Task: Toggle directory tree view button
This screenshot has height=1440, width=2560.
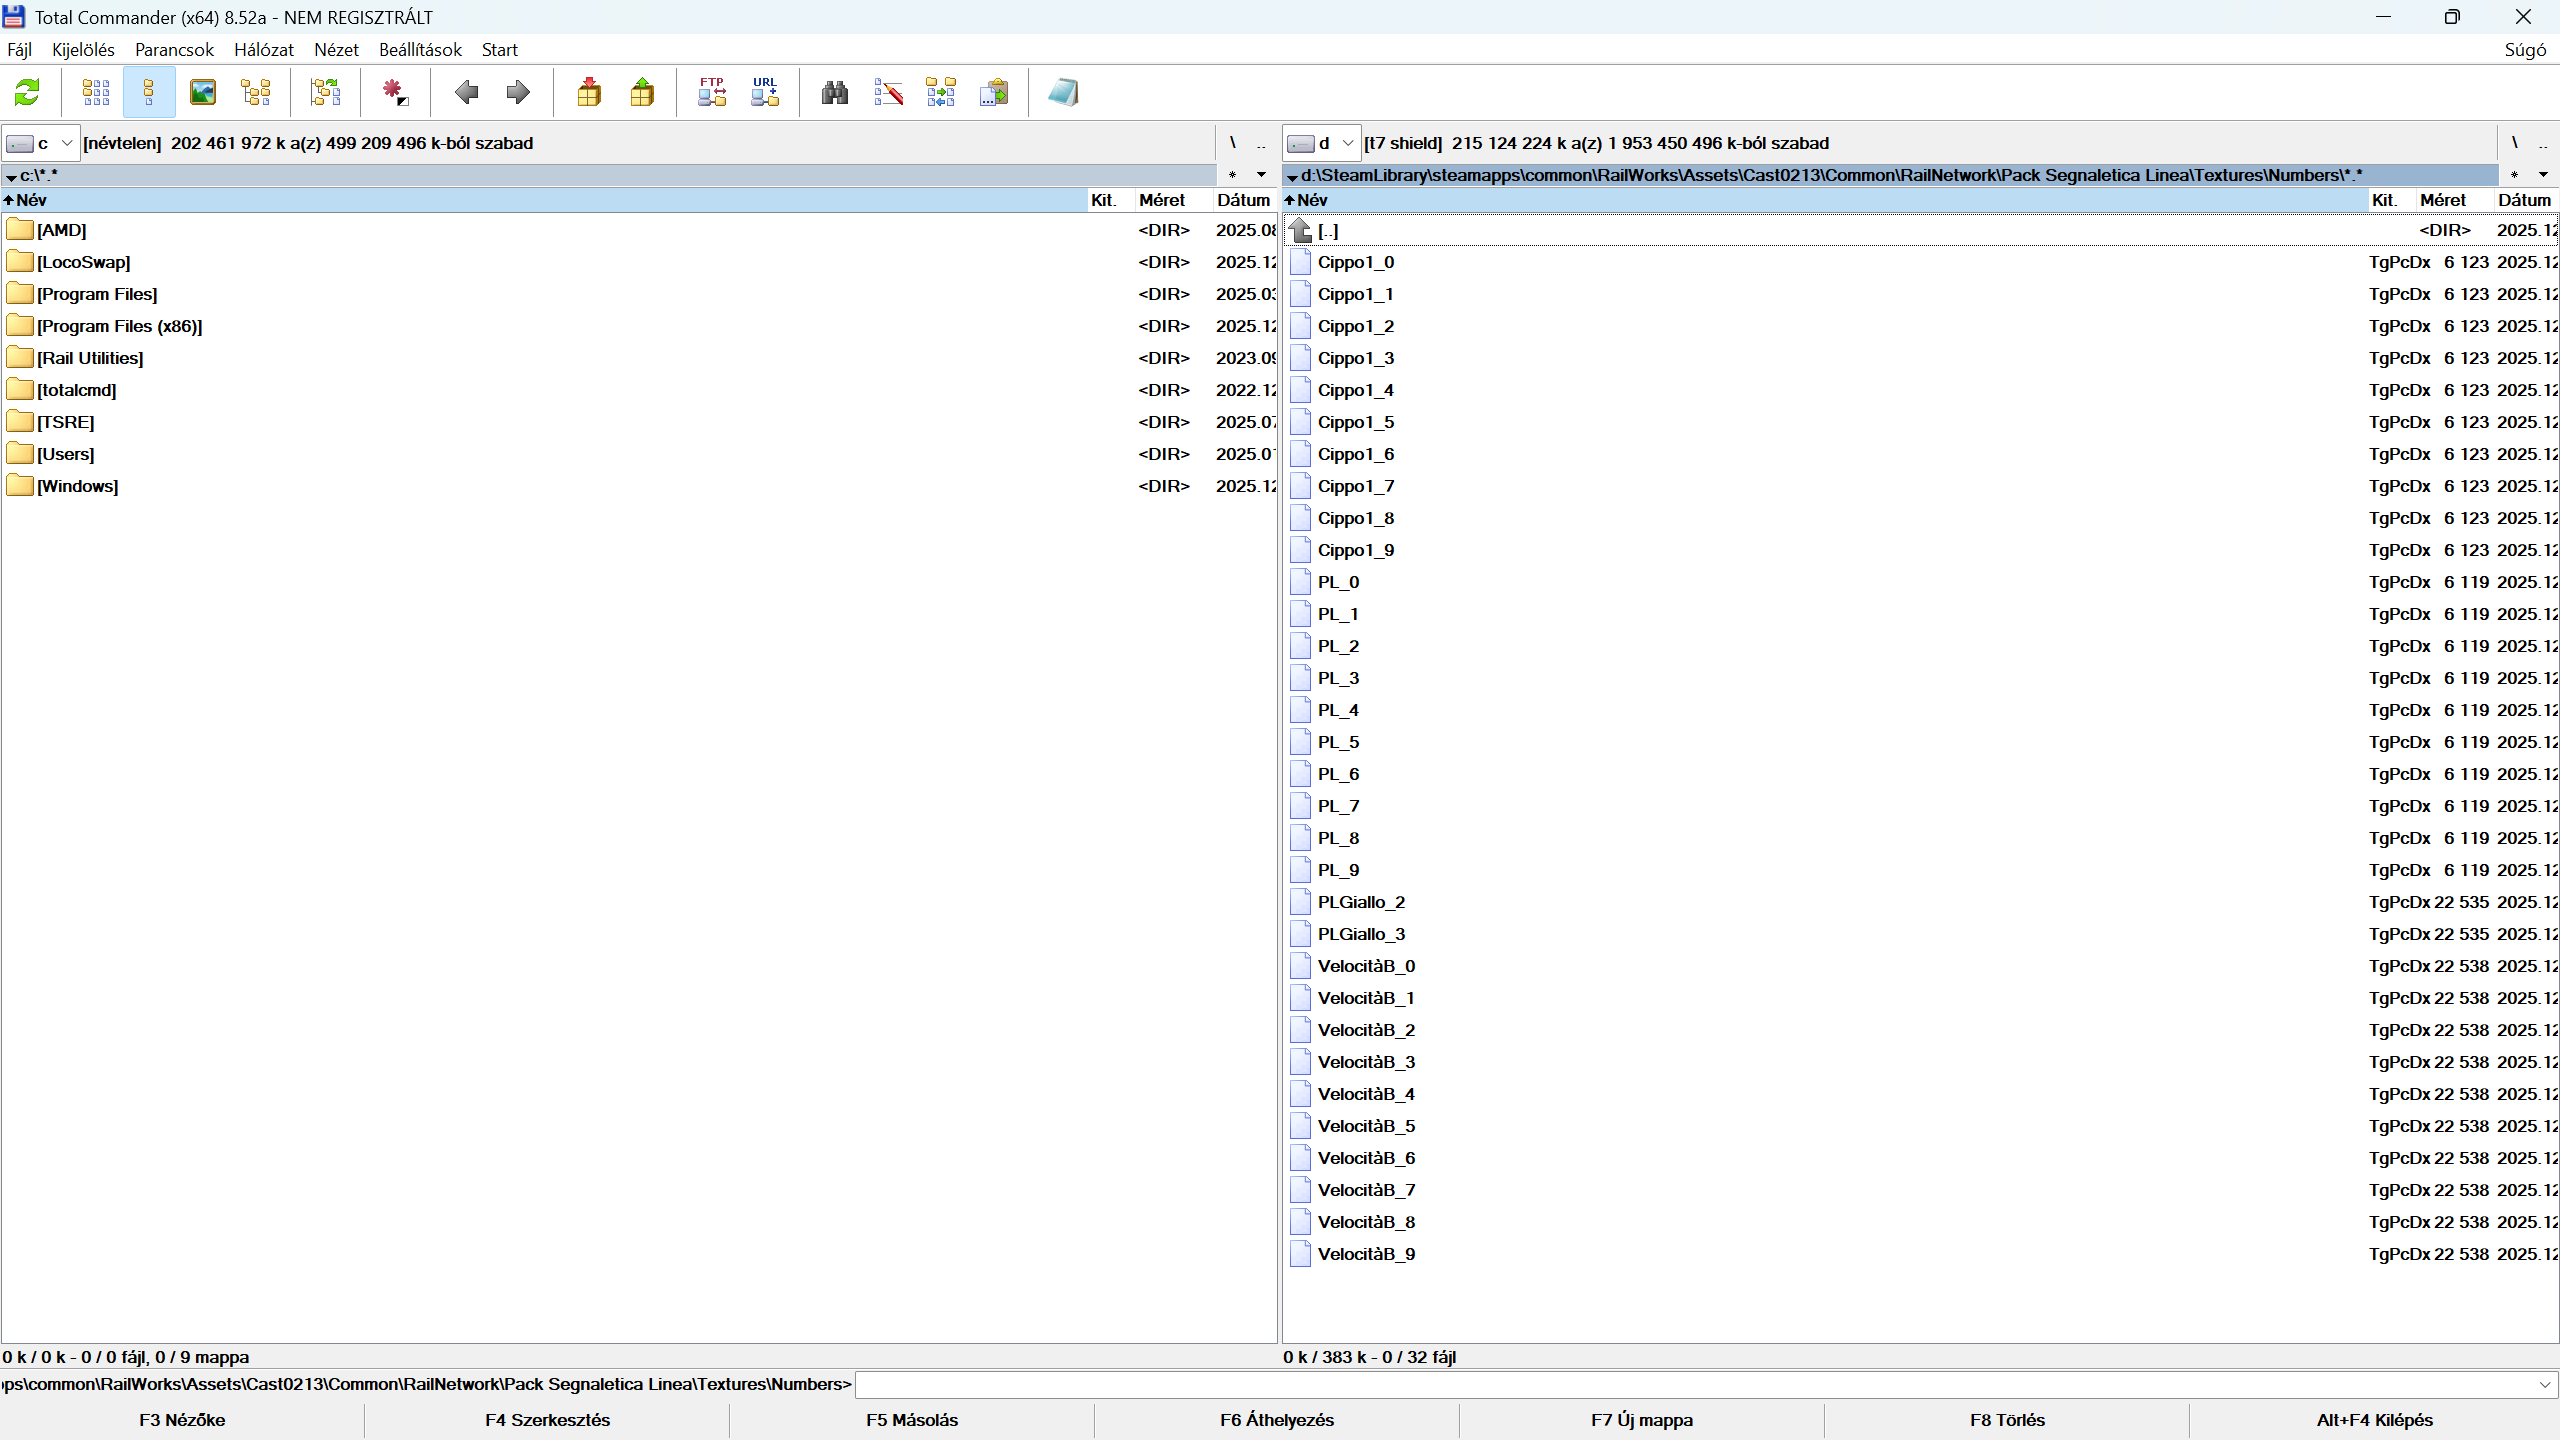Action: pyautogui.click(x=256, y=93)
